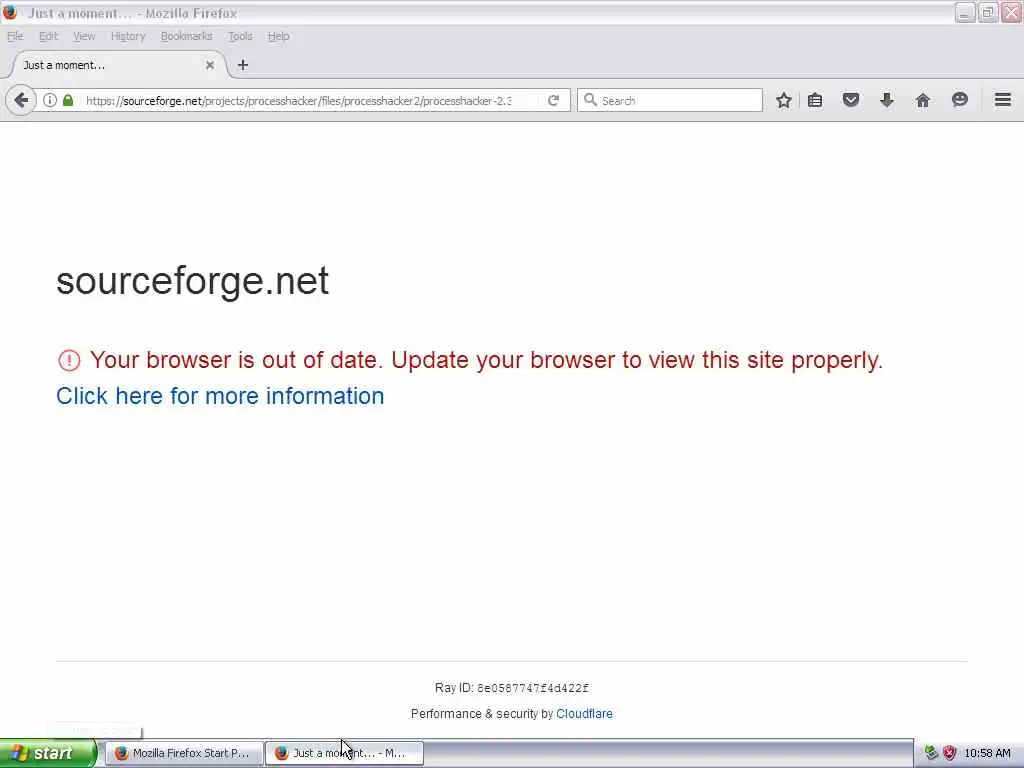Open site information via the info icon
Screen dimensions: 1024x768
(x=50, y=101)
